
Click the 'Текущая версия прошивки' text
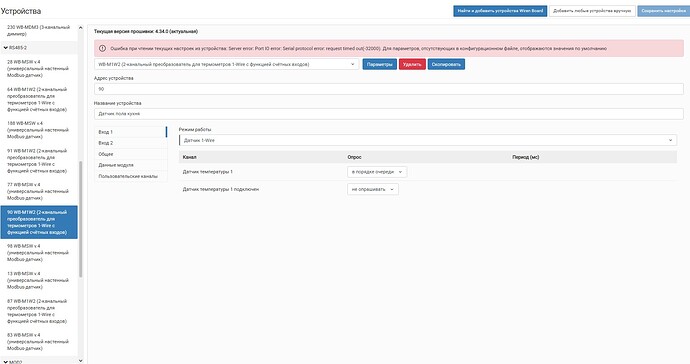(x=146, y=32)
